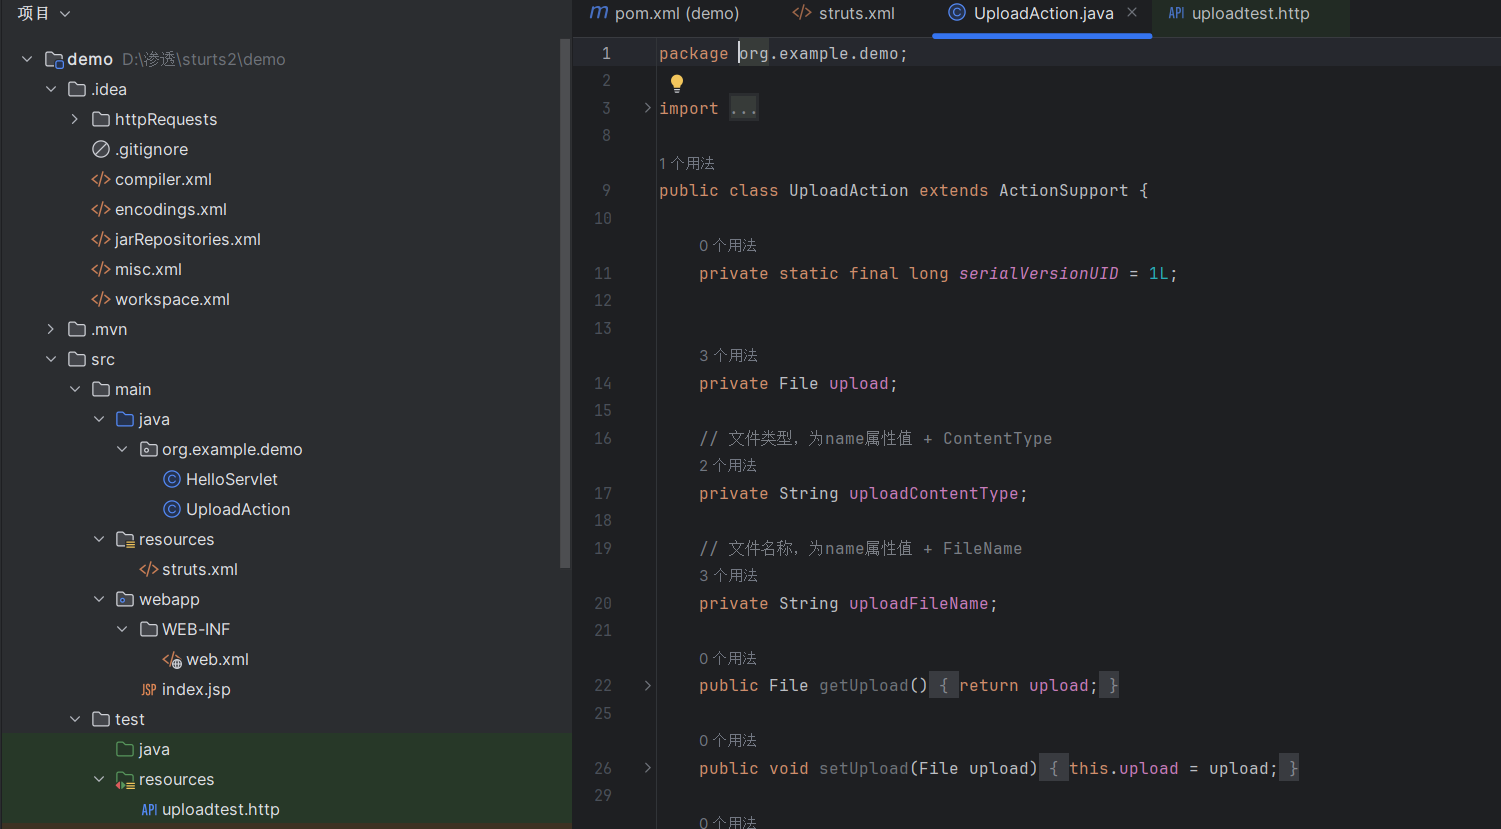Close the UploadAction.java tab
Viewport: 1501px width, 829px height.
1132,12
